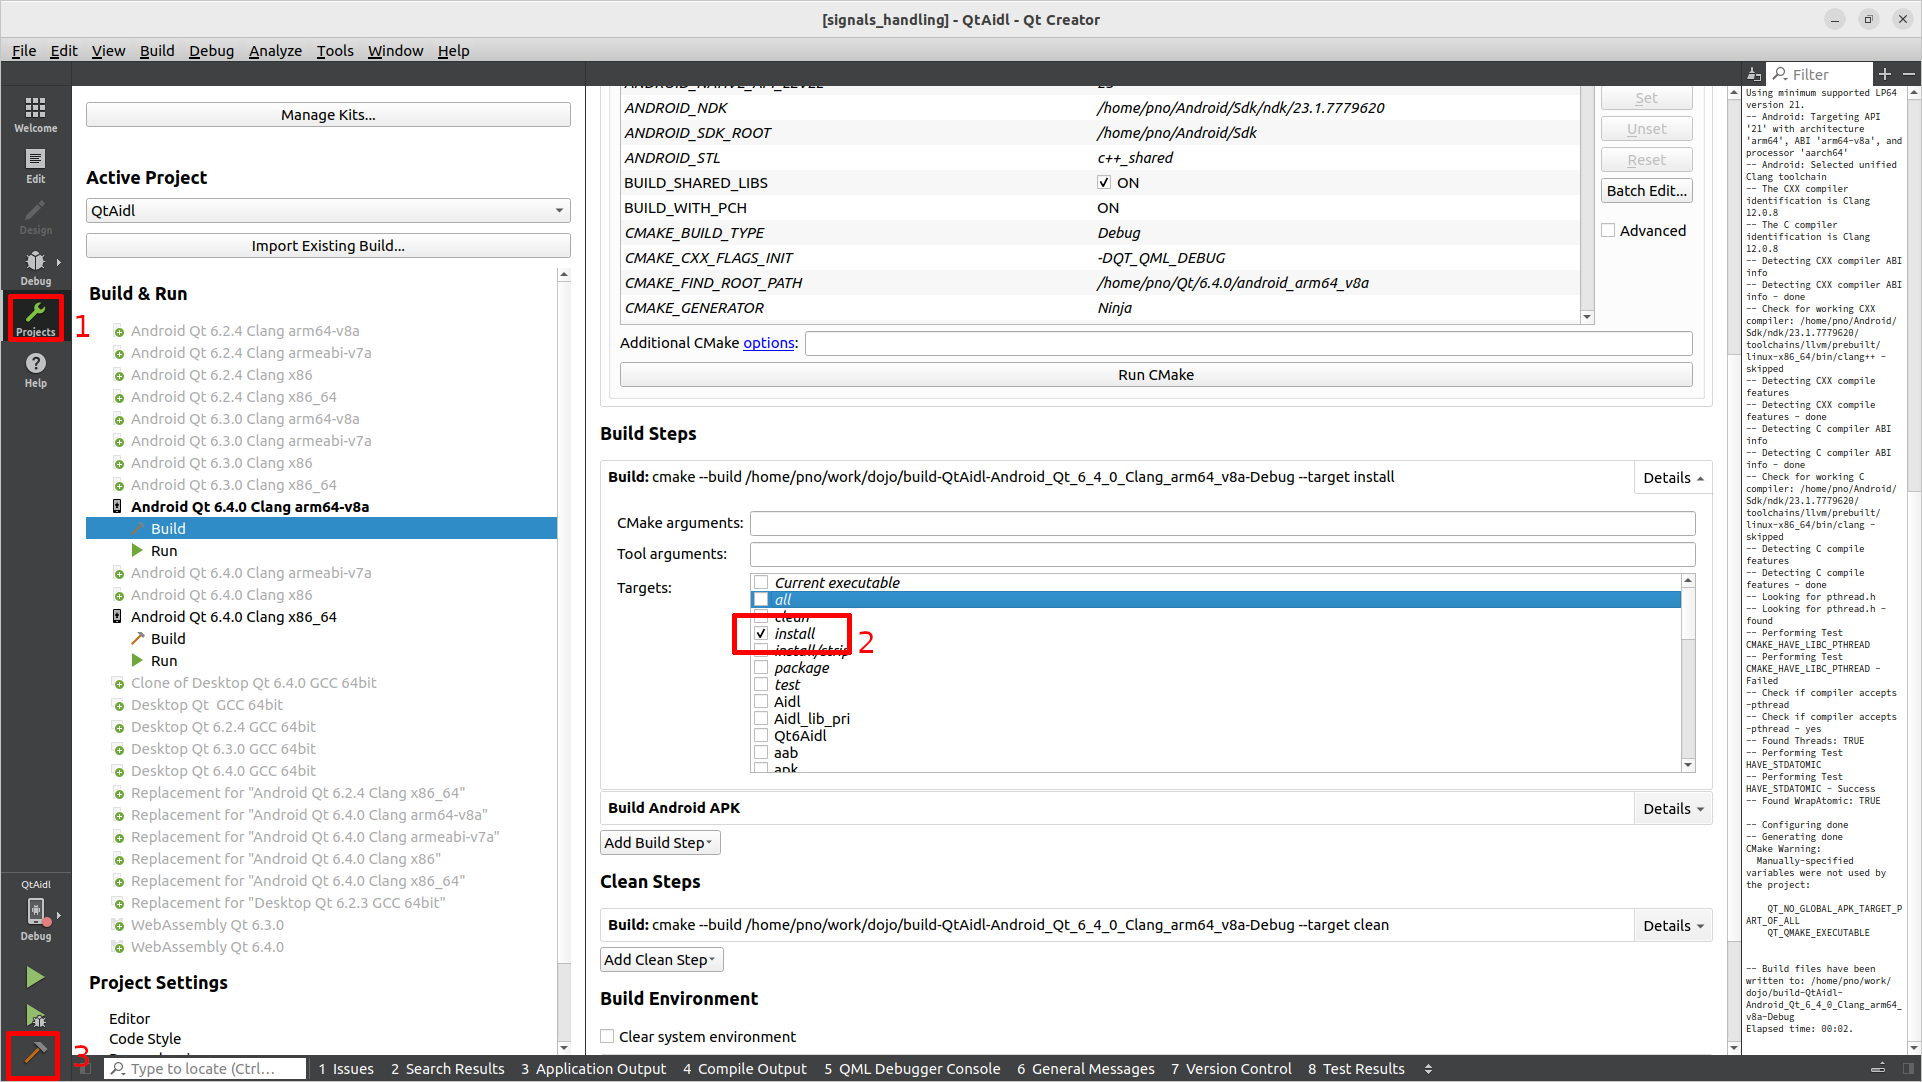The width and height of the screenshot is (1922, 1082).
Task: Open the Analyze menu
Action: click(x=275, y=51)
